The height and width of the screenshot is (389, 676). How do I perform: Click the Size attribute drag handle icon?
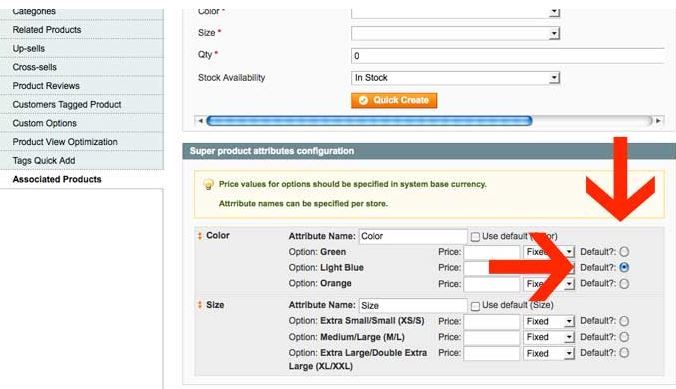tap(200, 305)
